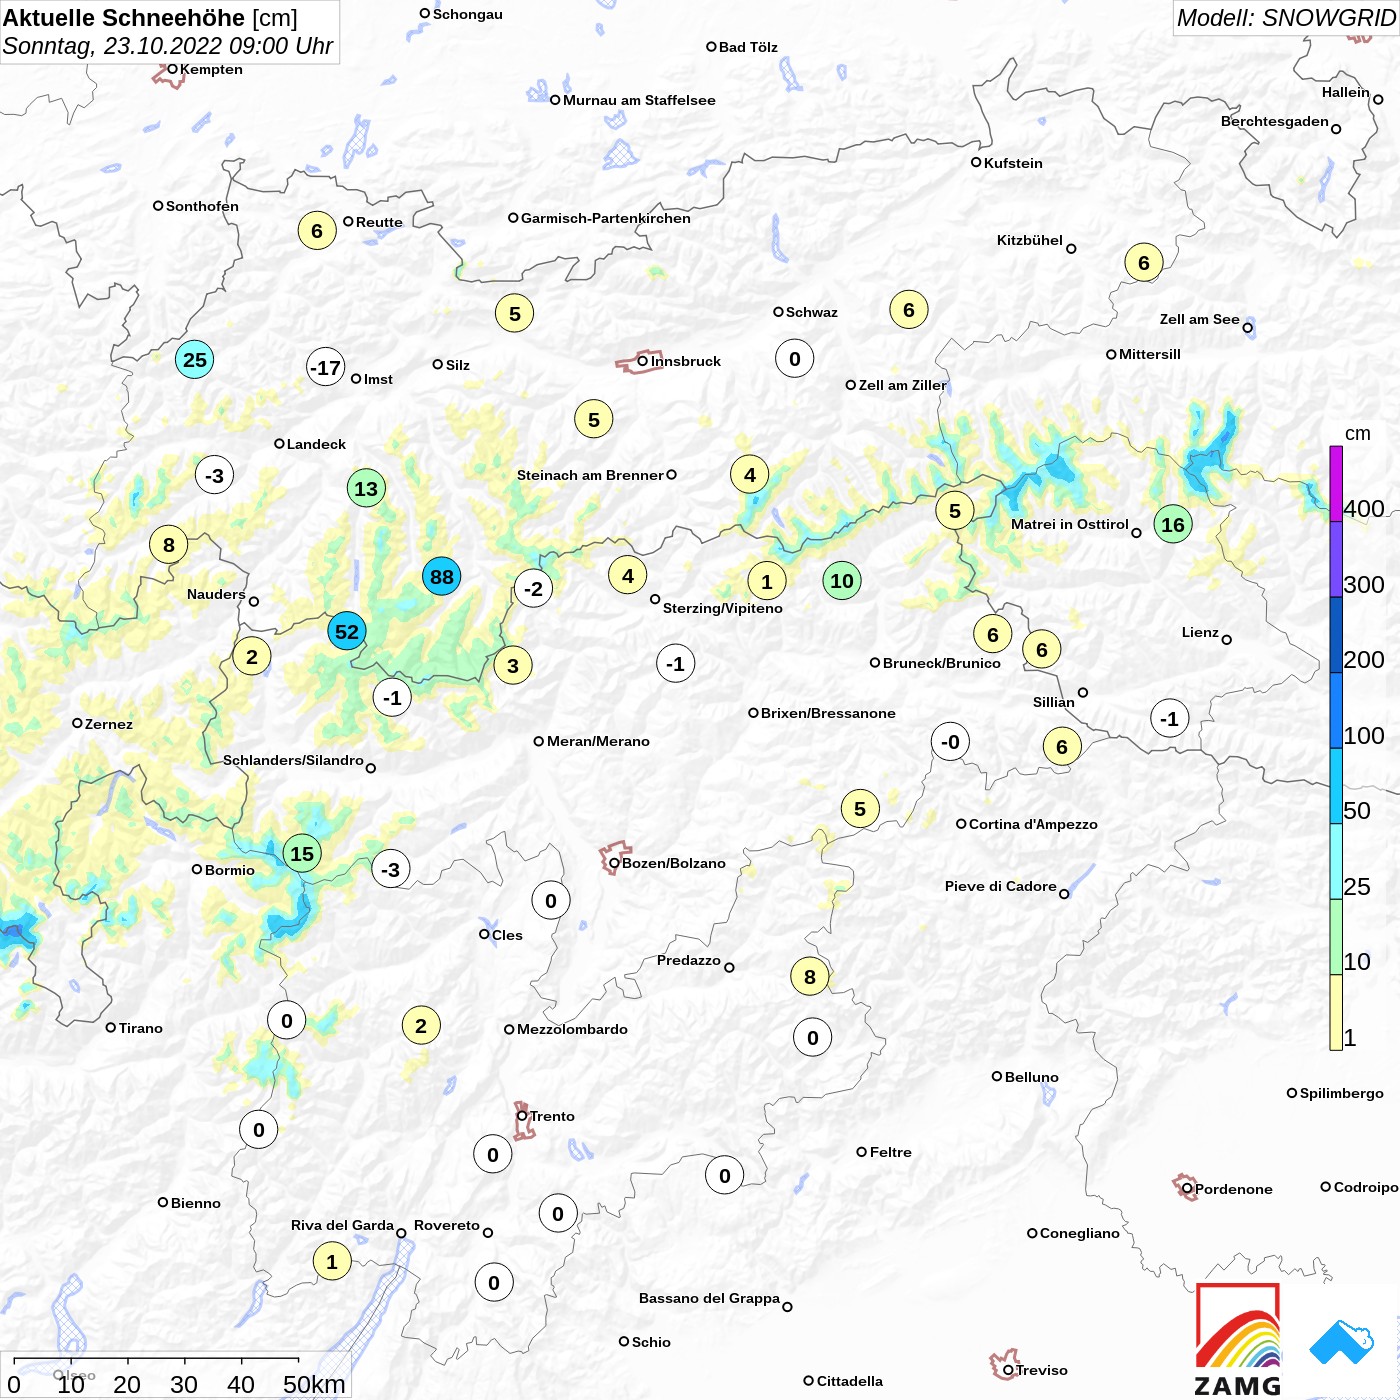Screen dimensions: 1400x1400
Task: Select the station marker showing 88
Action: coord(441,576)
